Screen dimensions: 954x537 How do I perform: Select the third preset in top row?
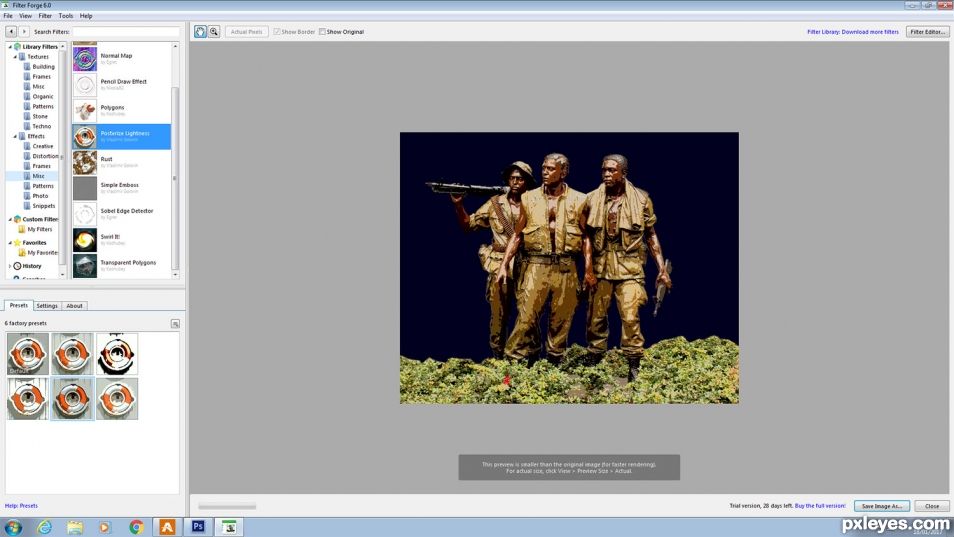pos(117,354)
